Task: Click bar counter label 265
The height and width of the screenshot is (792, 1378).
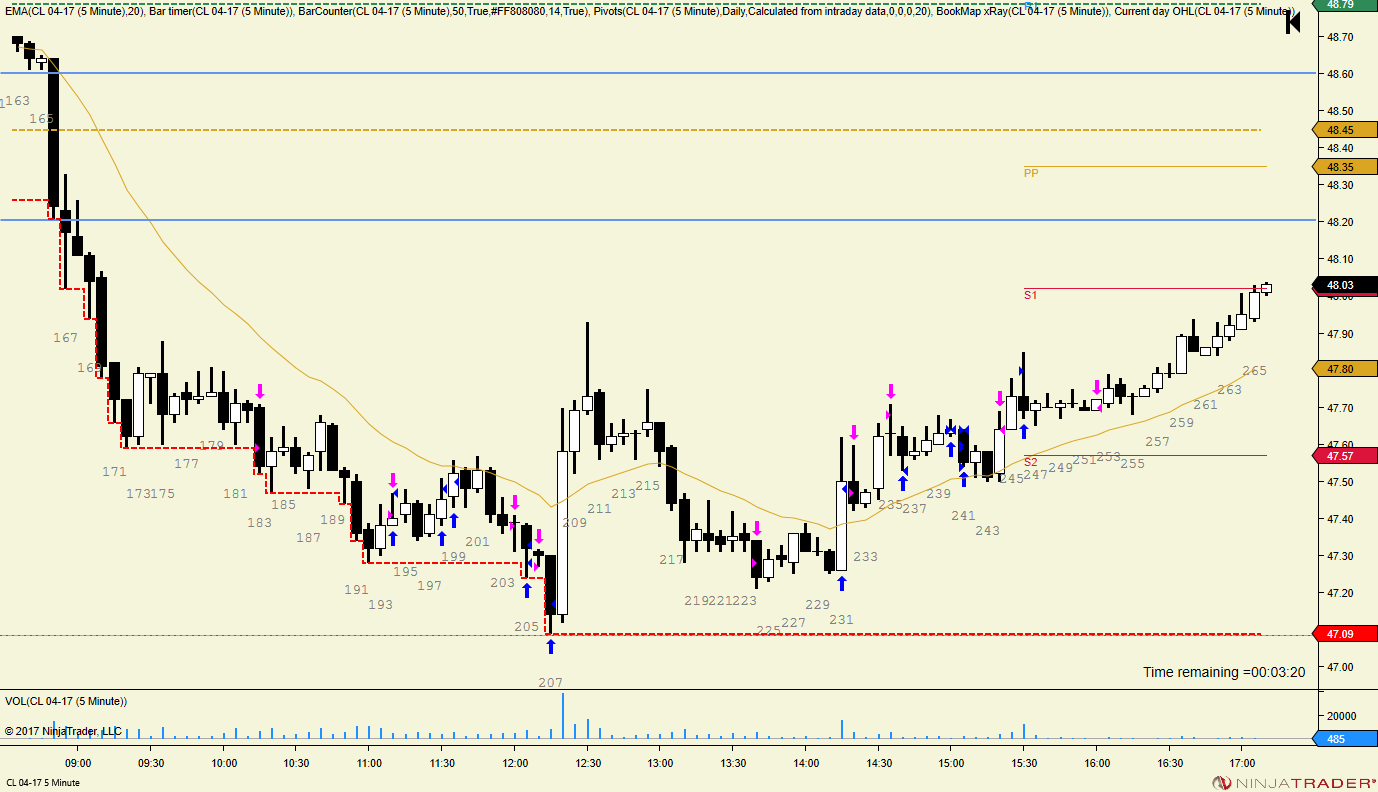Action: pyautogui.click(x=1254, y=371)
